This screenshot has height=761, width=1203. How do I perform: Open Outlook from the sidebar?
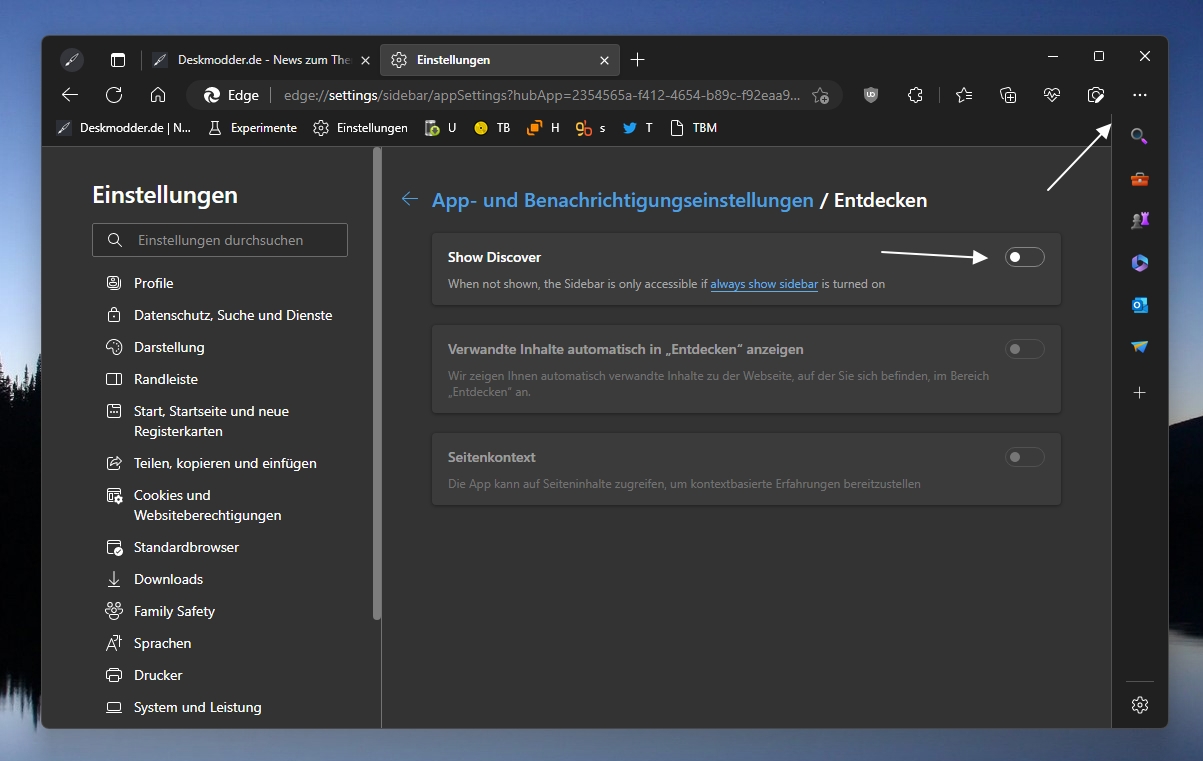click(x=1139, y=305)
